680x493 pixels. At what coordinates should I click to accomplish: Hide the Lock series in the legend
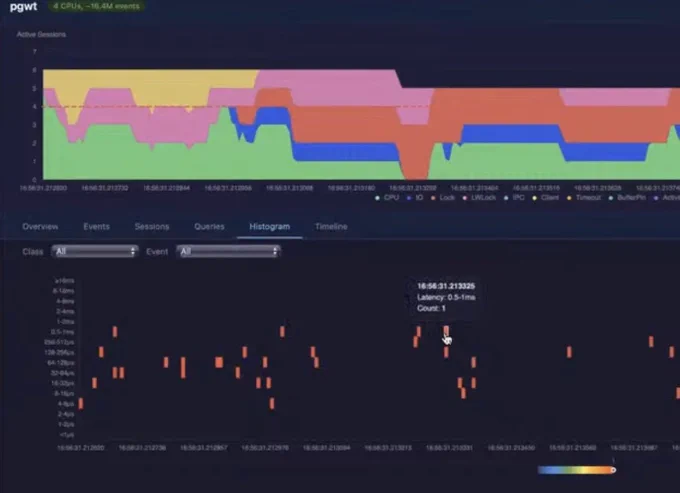(443, 198)
